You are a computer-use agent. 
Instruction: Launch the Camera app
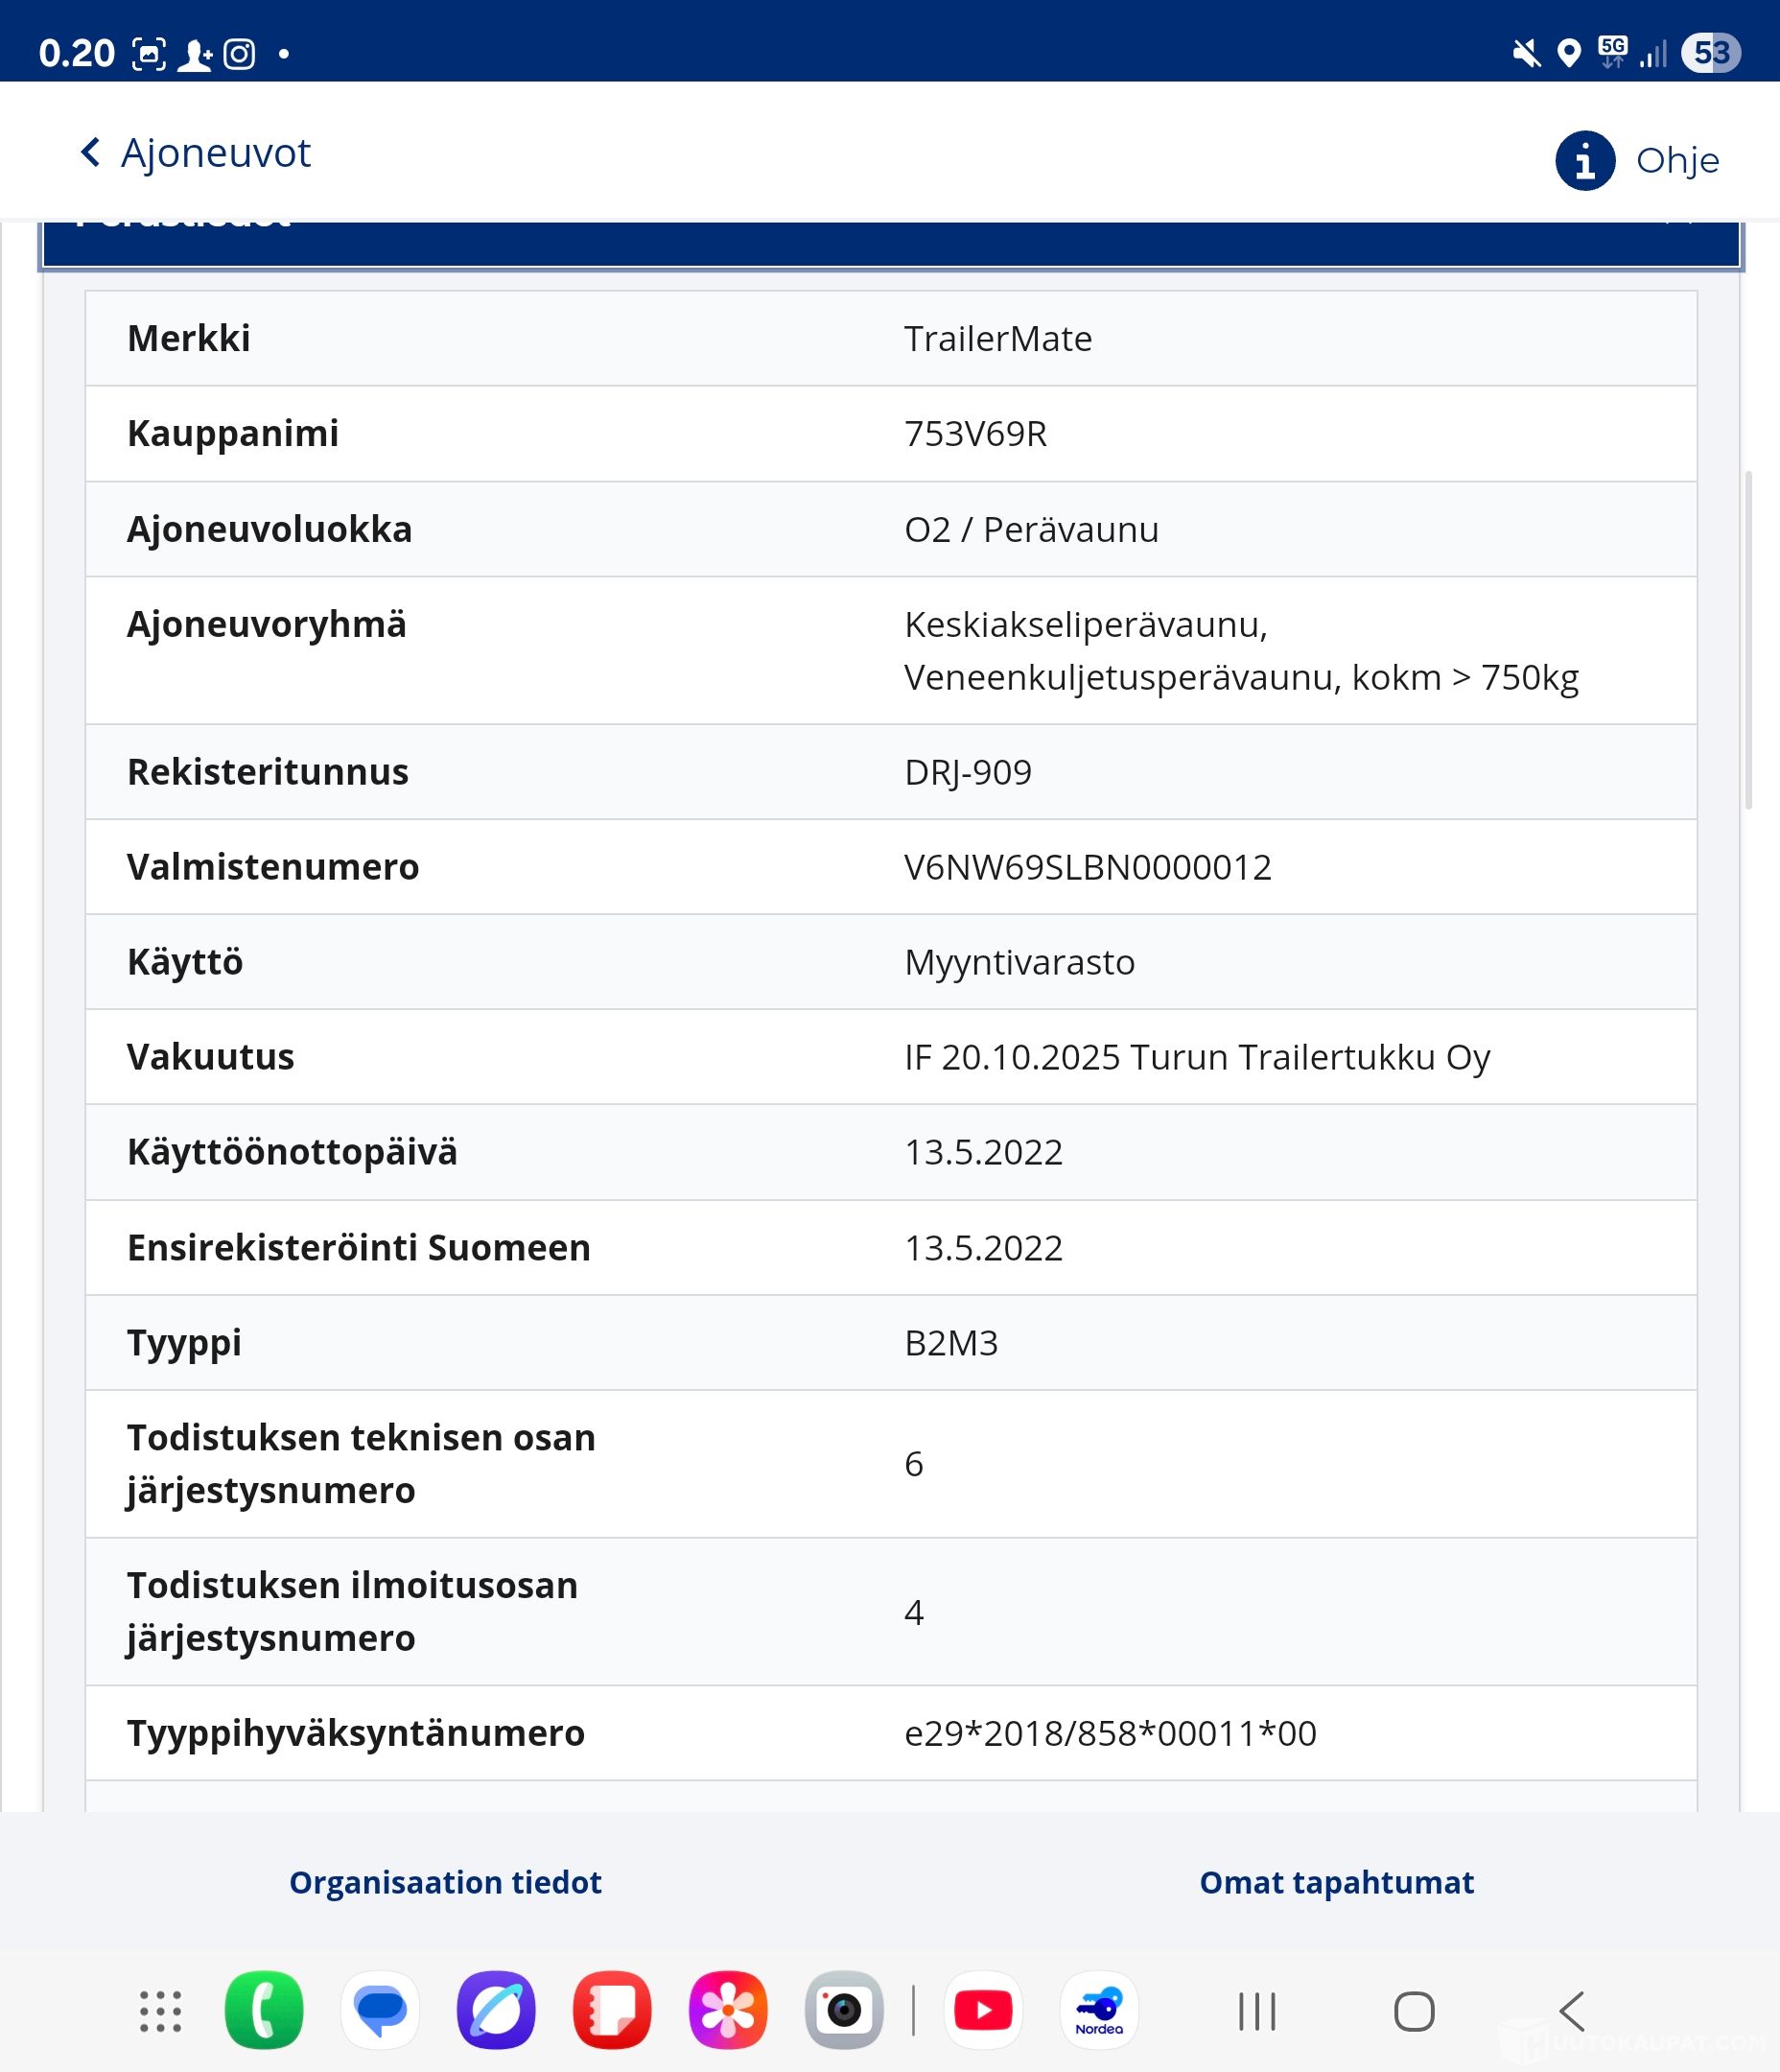(x=844, y=2010)
